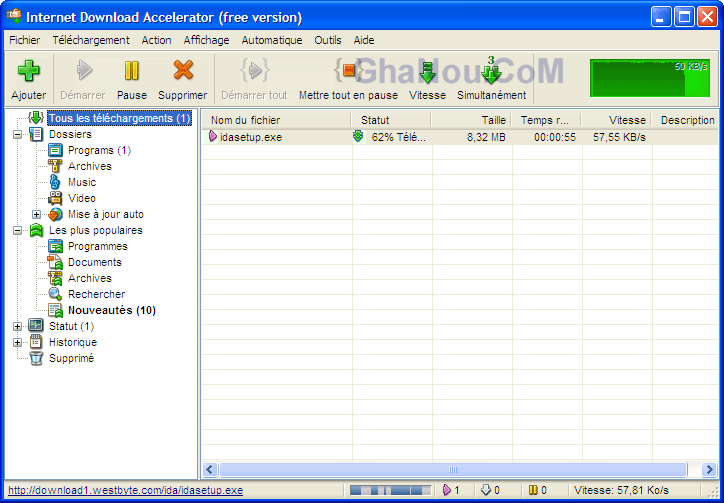
Task: Select the Dossiers folder icon
Action: point(36,134)
